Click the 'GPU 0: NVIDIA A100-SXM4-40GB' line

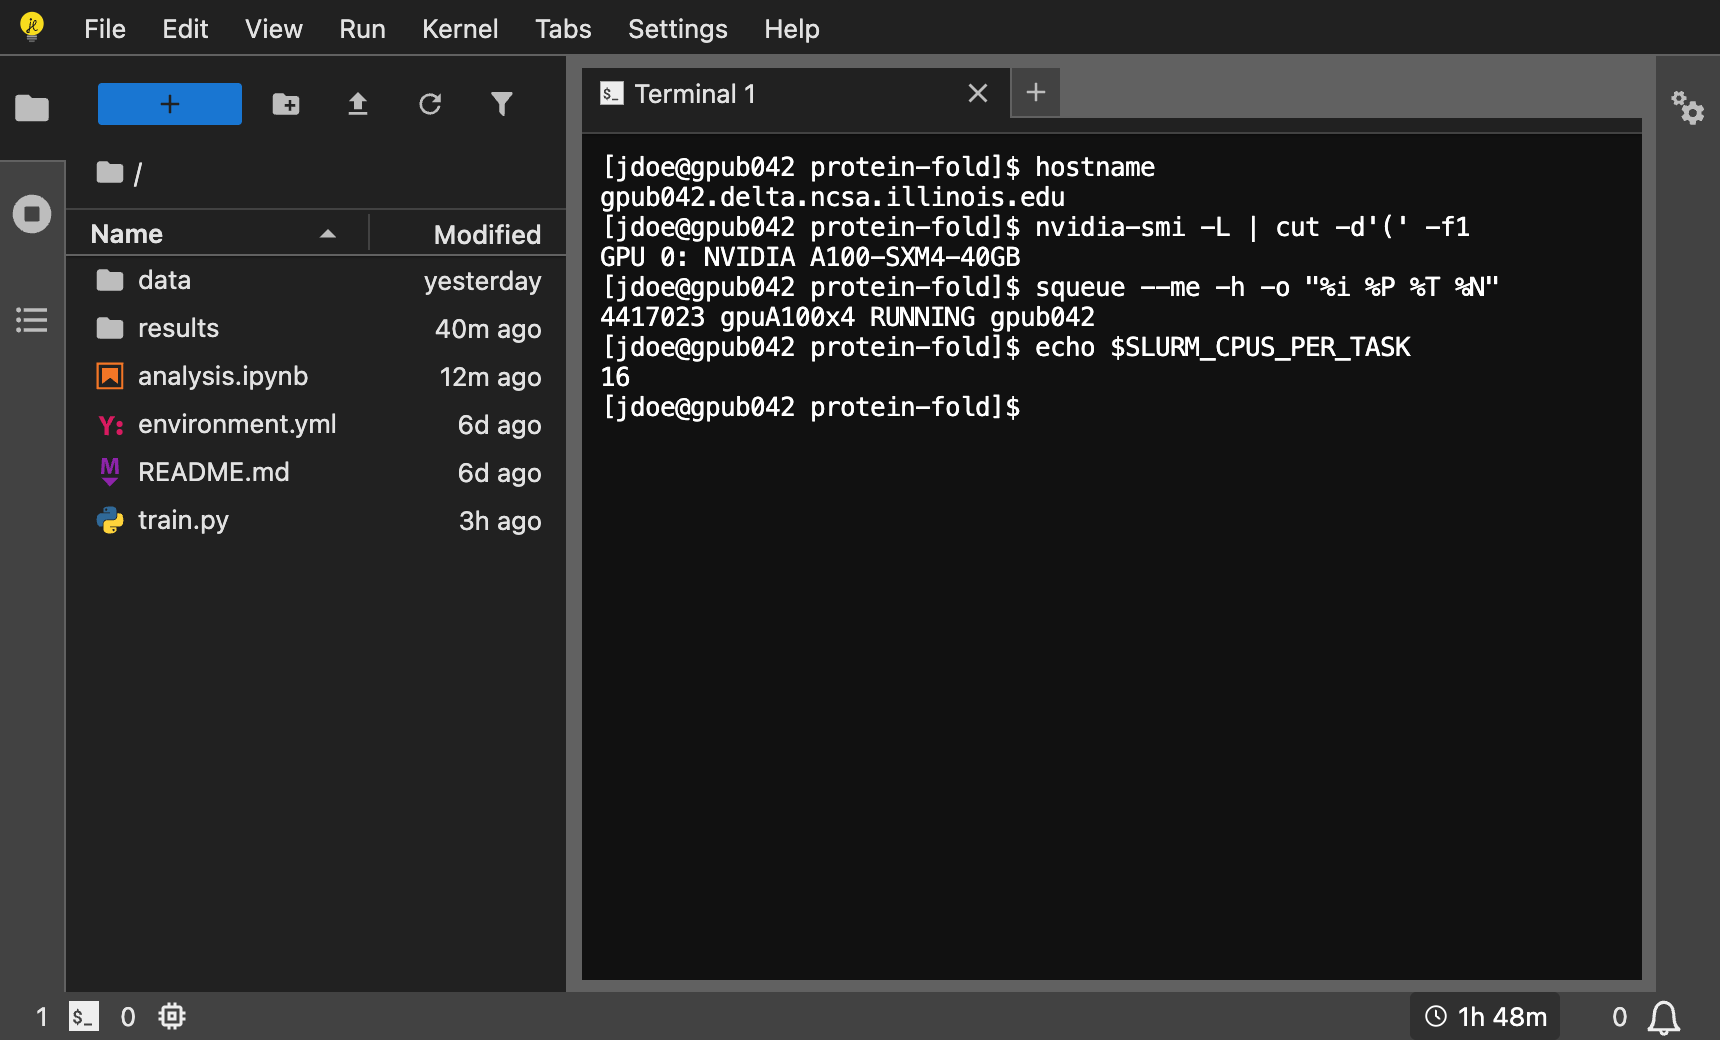tap(810, 257)
